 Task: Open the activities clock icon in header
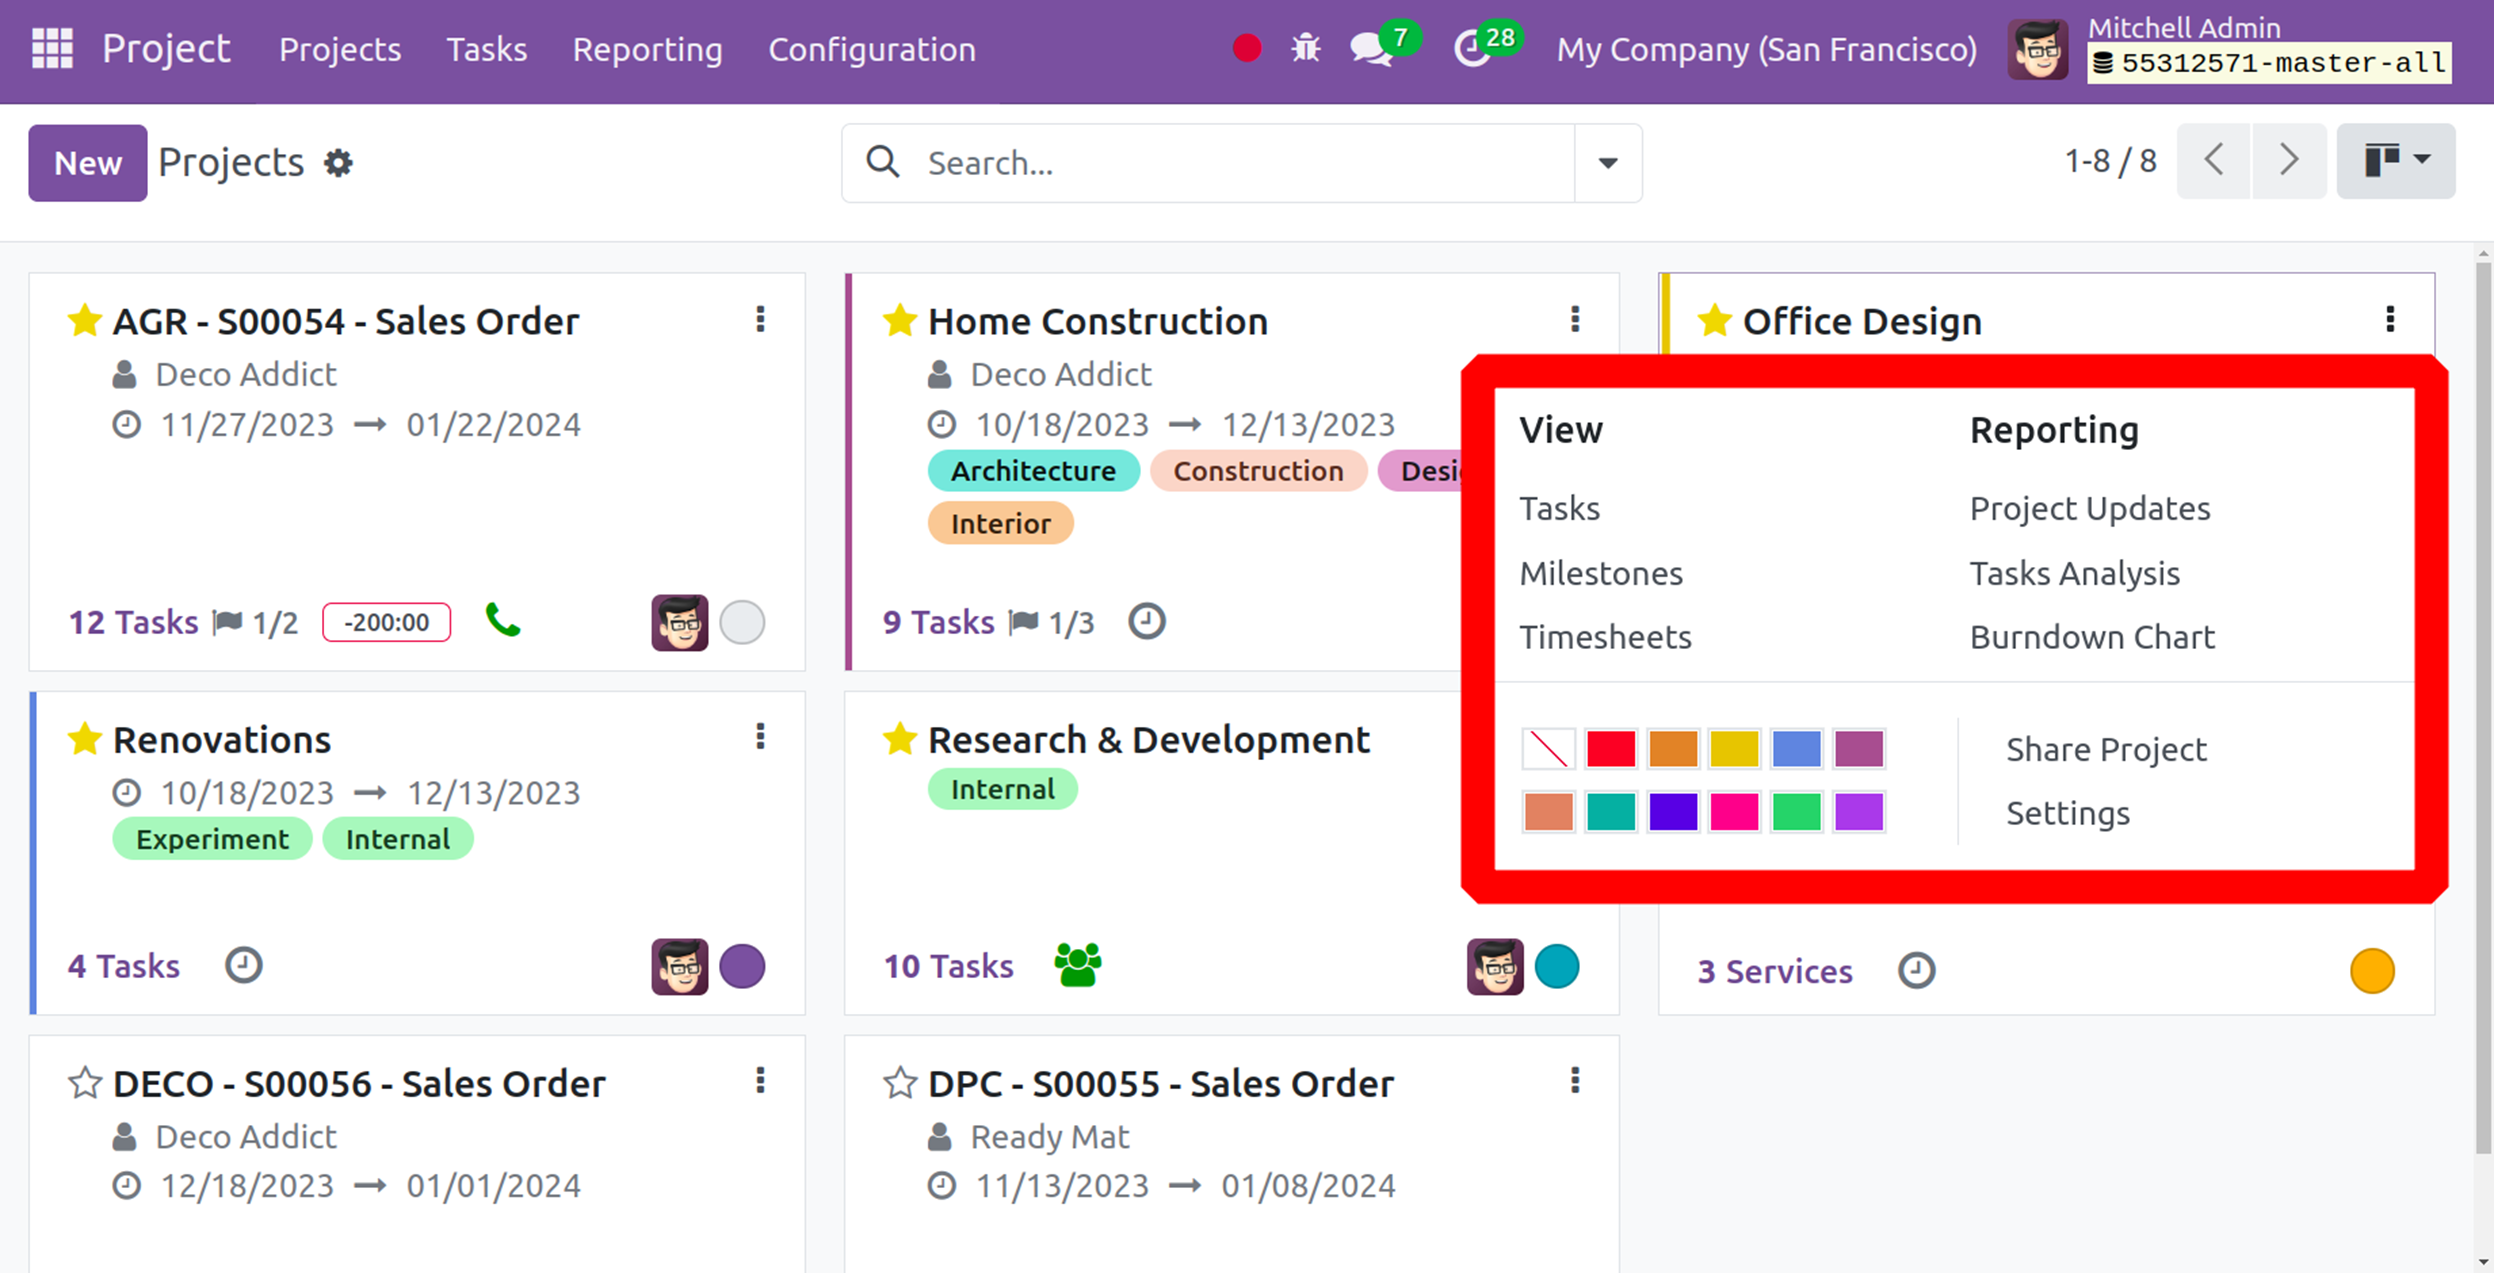click(x=1471, y=49)
